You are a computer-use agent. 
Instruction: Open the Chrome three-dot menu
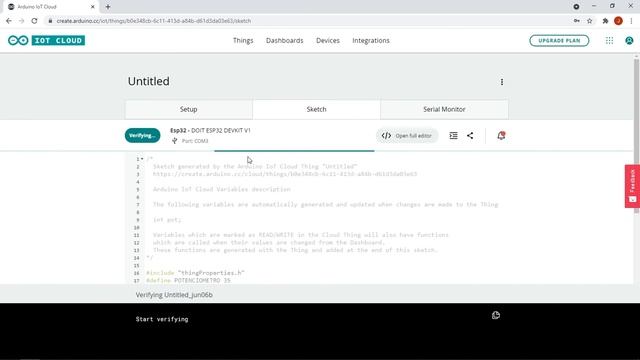pos(631,21)
